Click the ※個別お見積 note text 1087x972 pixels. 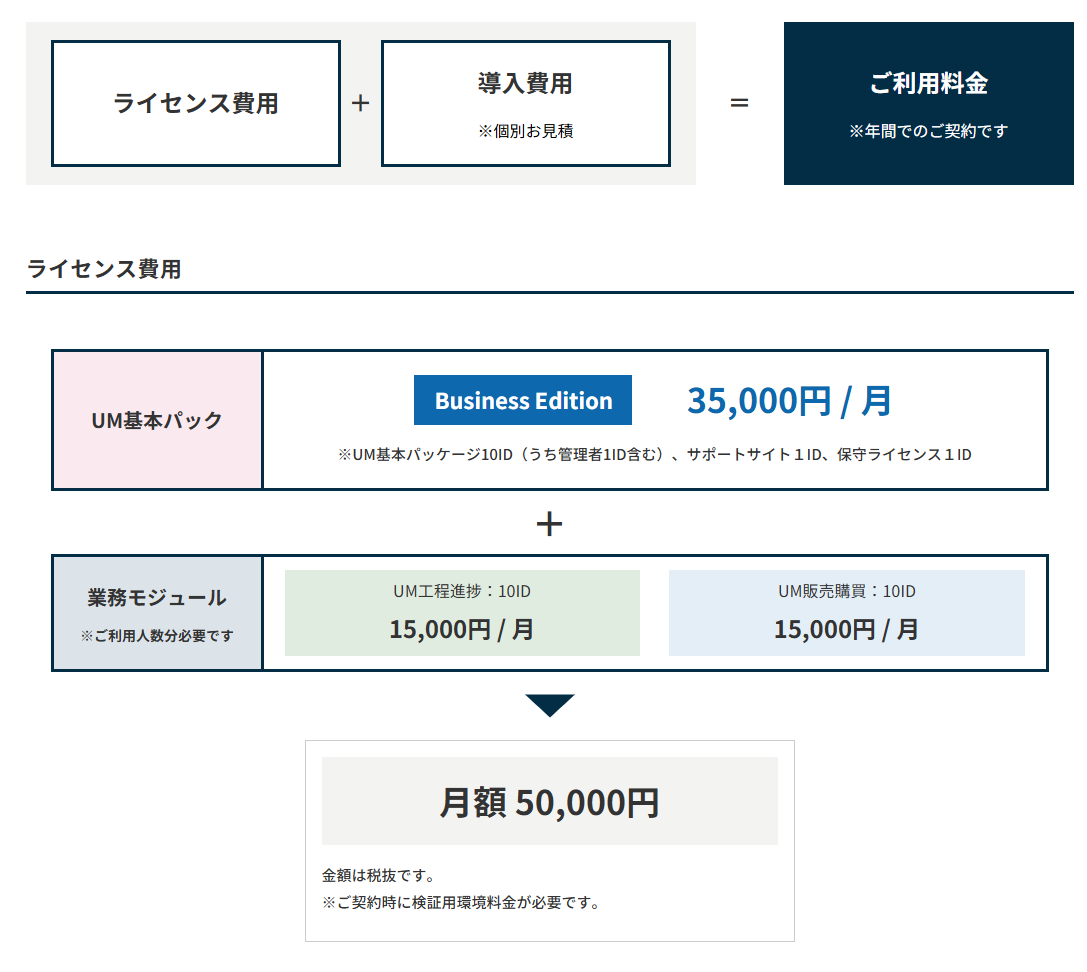[525, 131]
